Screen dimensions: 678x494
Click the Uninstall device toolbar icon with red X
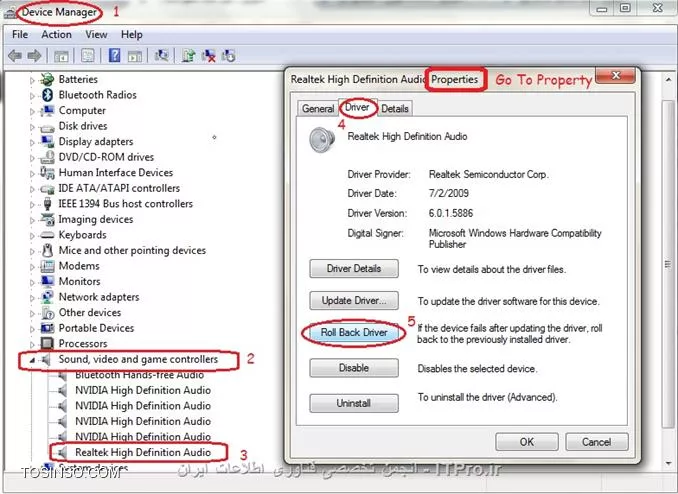pos(209,56)
